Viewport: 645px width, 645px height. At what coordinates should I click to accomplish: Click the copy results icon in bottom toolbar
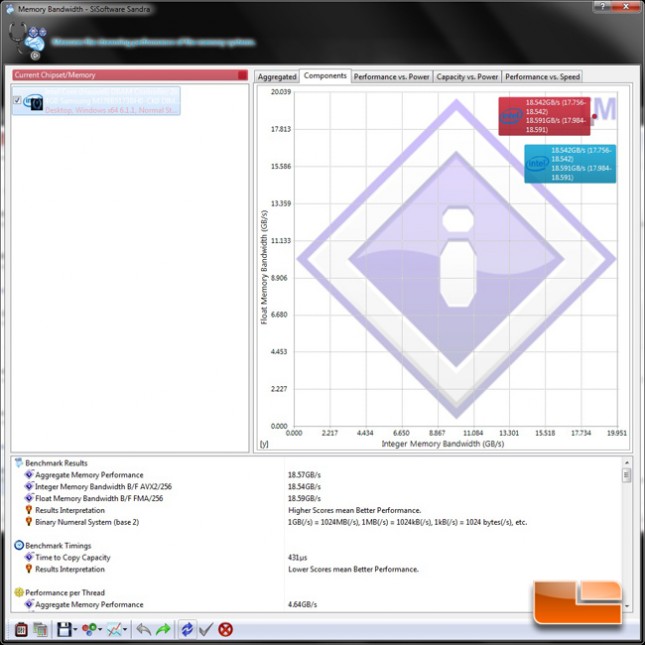pyautogui.click(x=41, y=629)
